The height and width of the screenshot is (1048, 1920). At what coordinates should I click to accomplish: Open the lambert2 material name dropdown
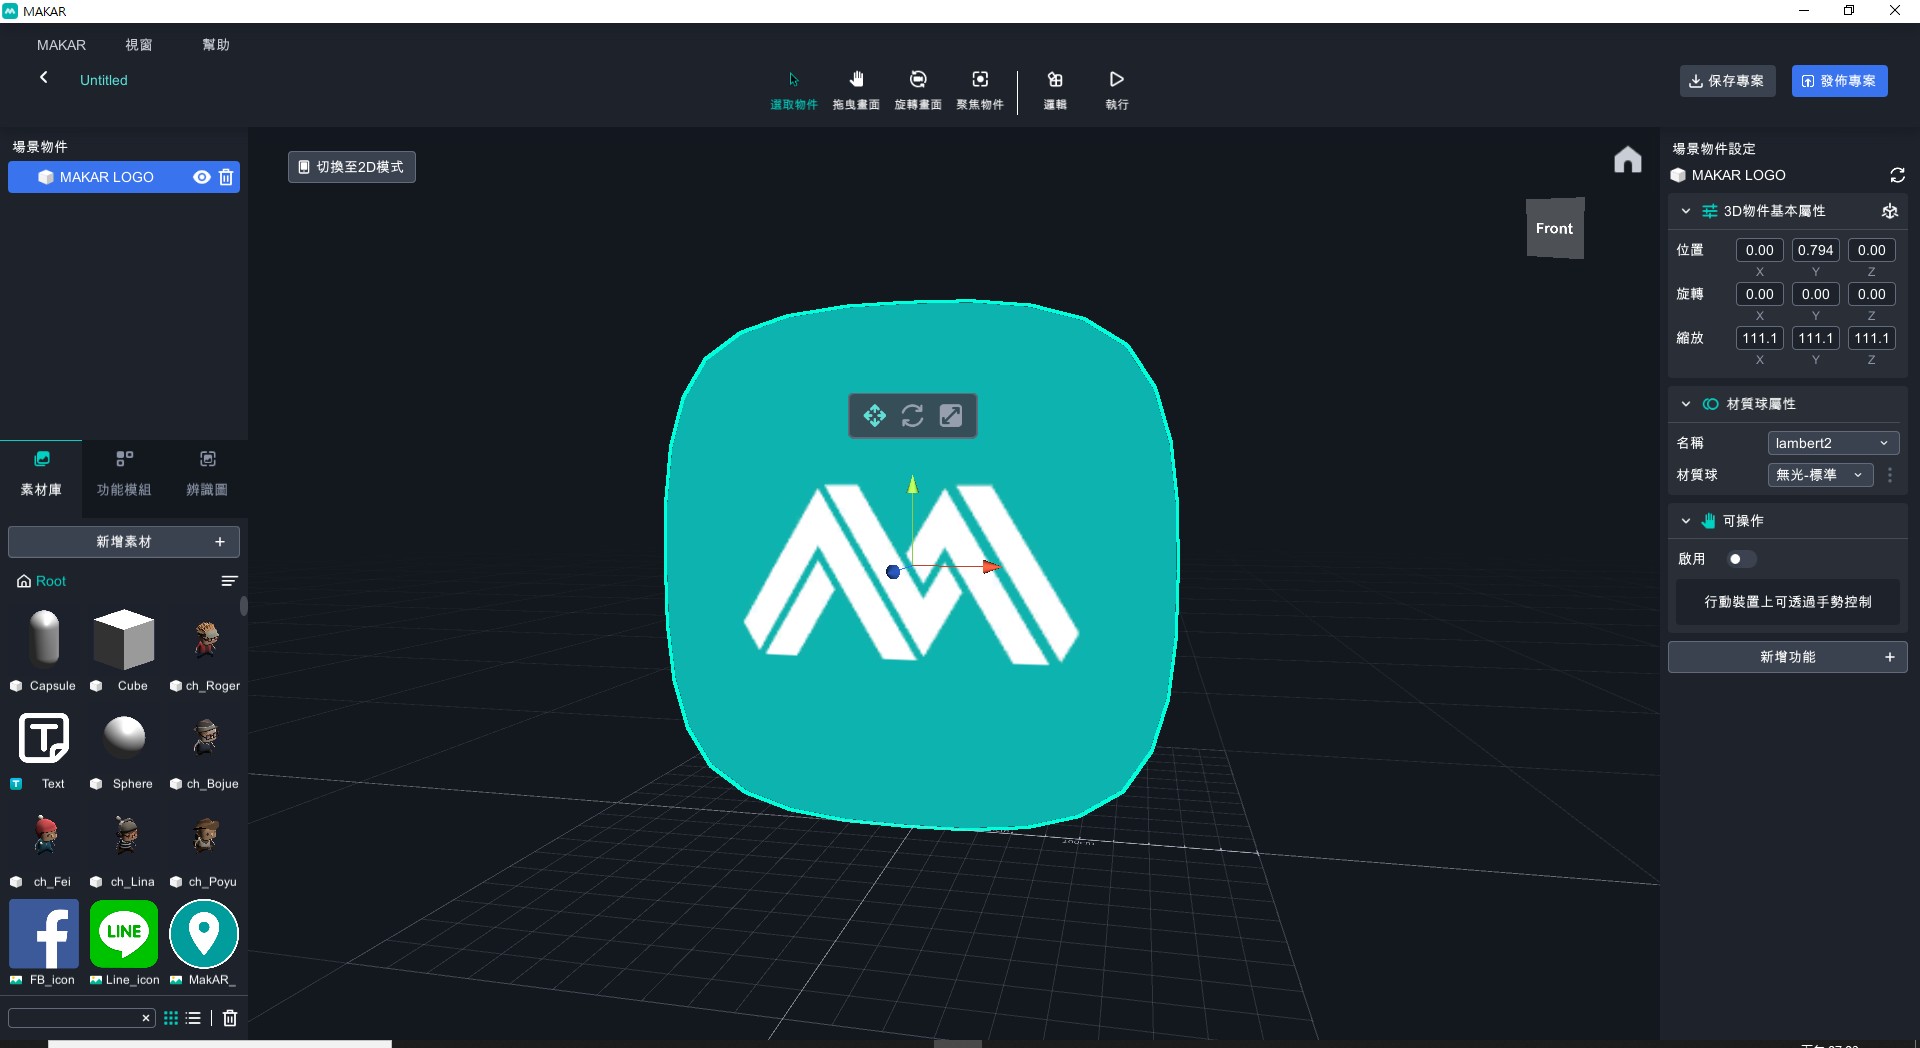click(1833, 443)
